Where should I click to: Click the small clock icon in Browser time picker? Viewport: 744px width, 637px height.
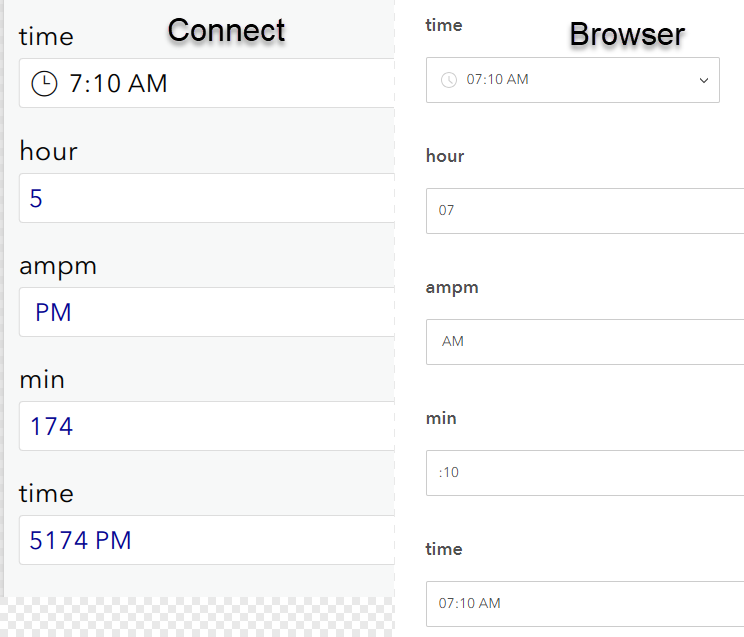click(x=449, y=80)
